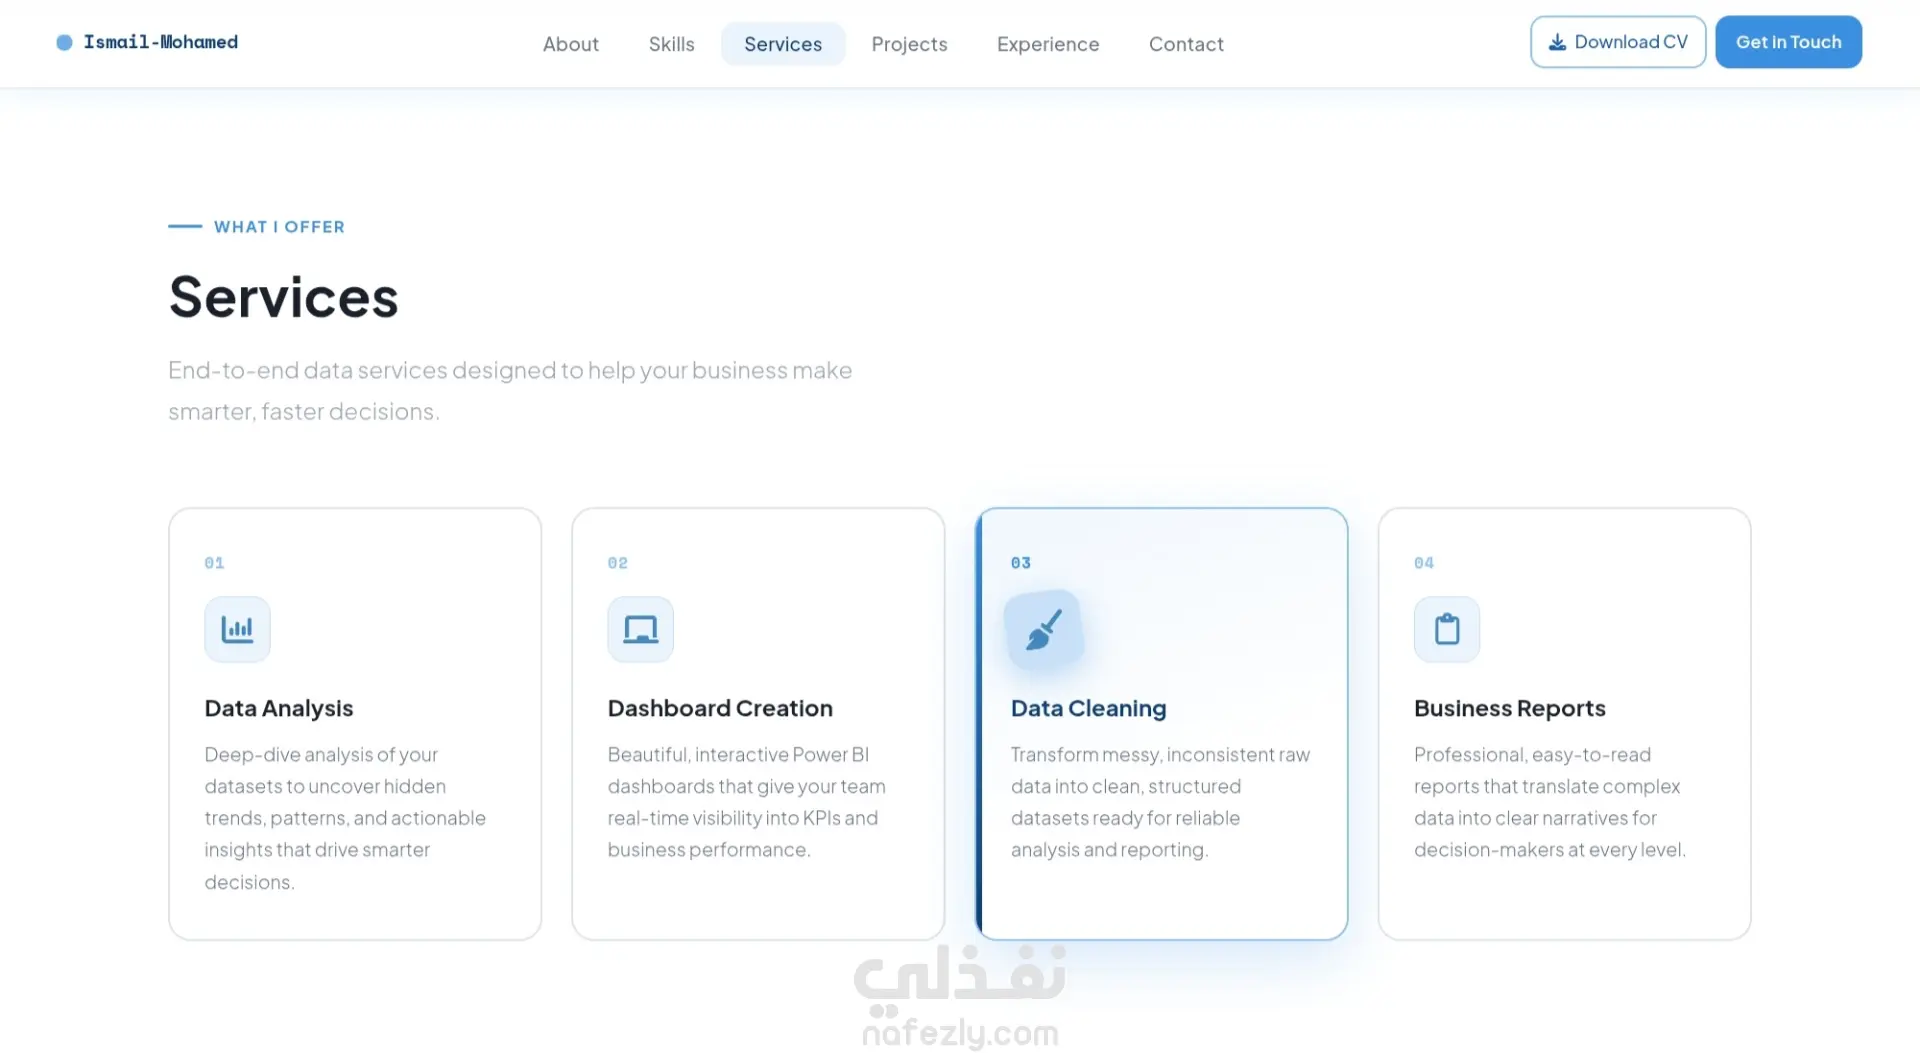Screen dimensions: 1920x1053
Task: Navigate to Projects
Action: point(909,44)
